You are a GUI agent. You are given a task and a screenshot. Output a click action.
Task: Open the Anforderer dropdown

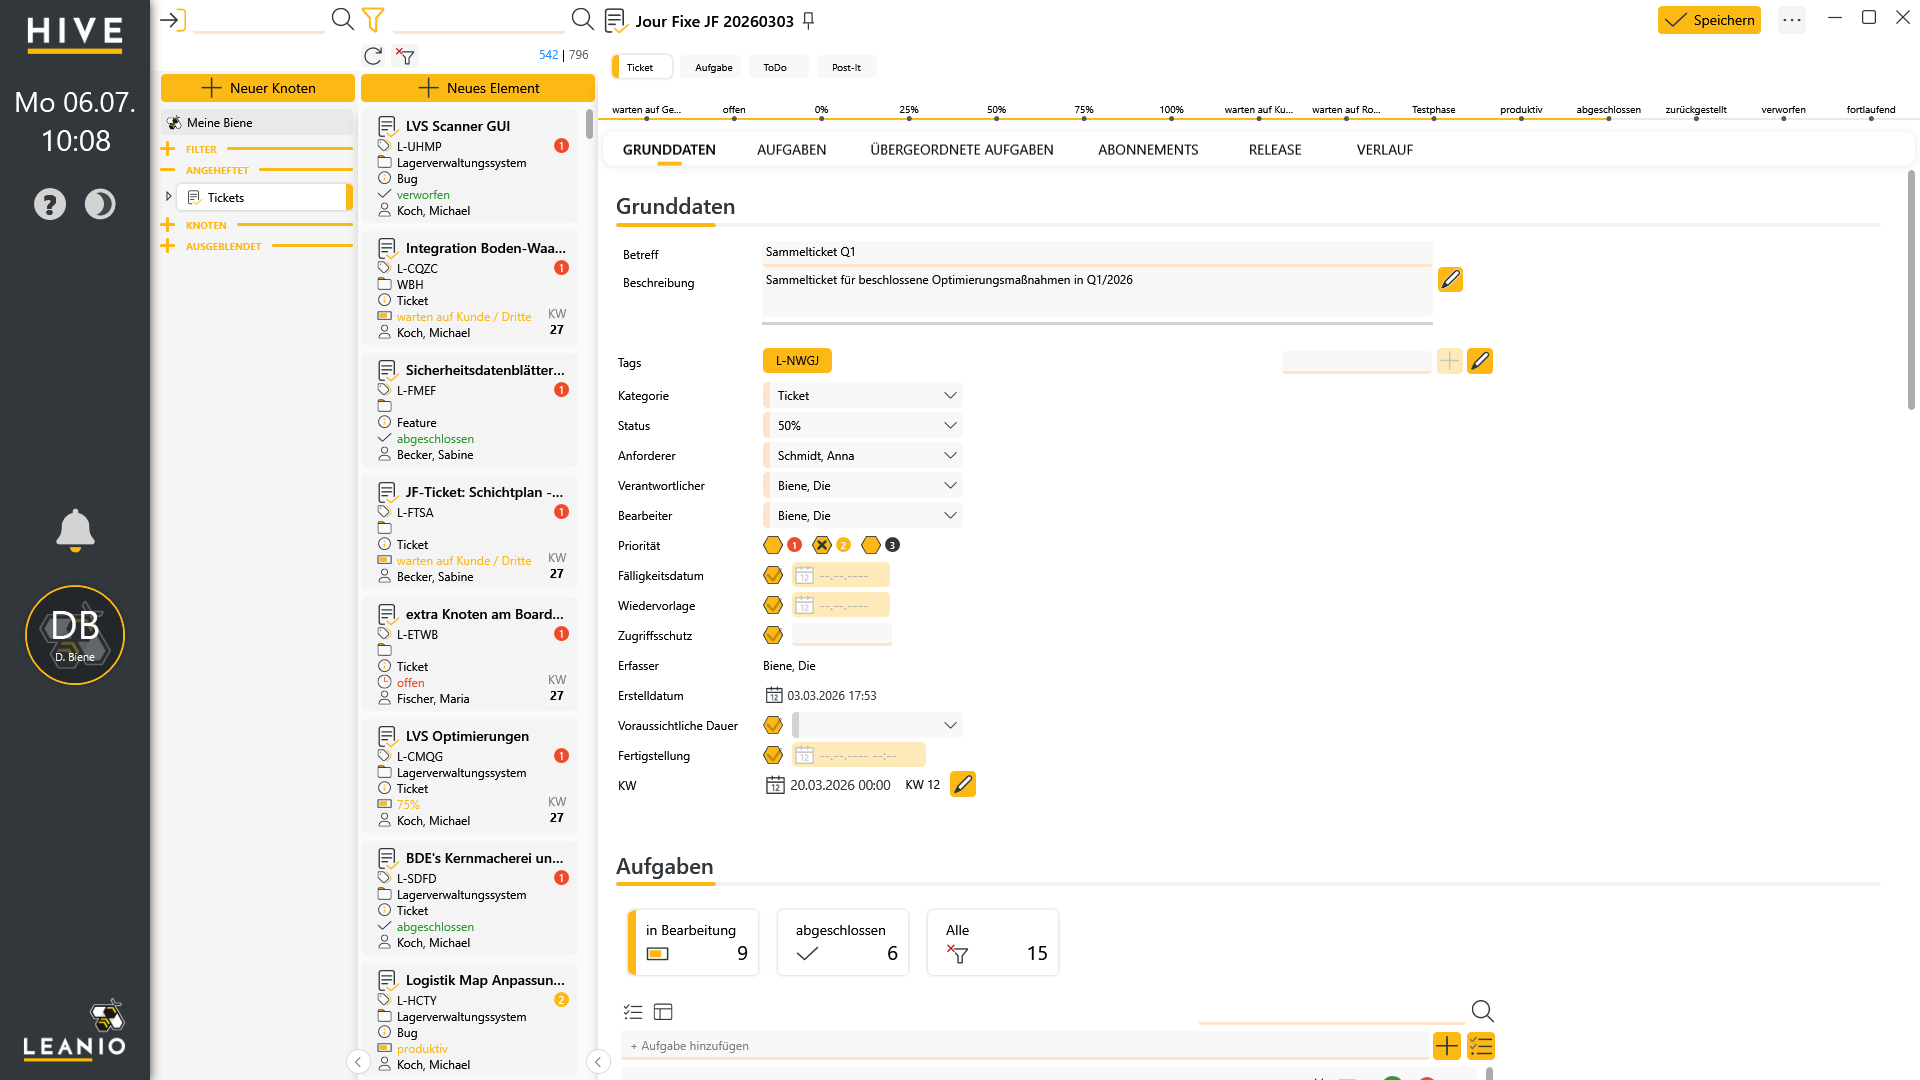tap(863, 455)
